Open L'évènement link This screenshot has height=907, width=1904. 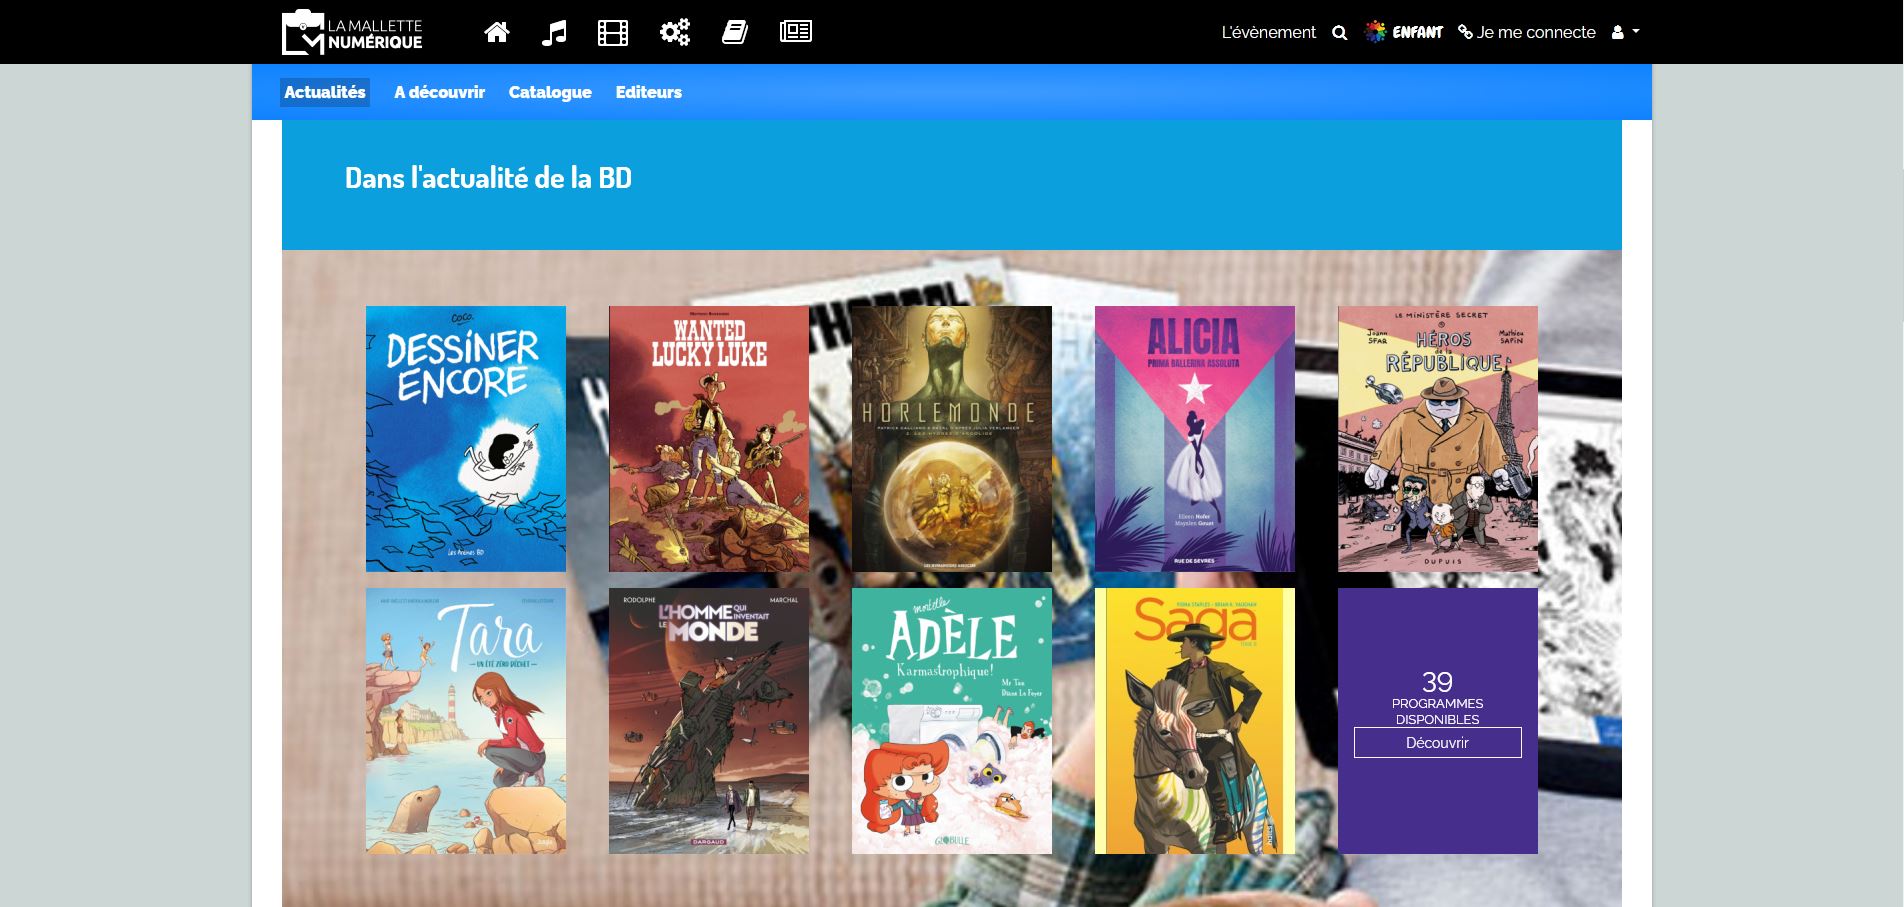coord(1268,32)
